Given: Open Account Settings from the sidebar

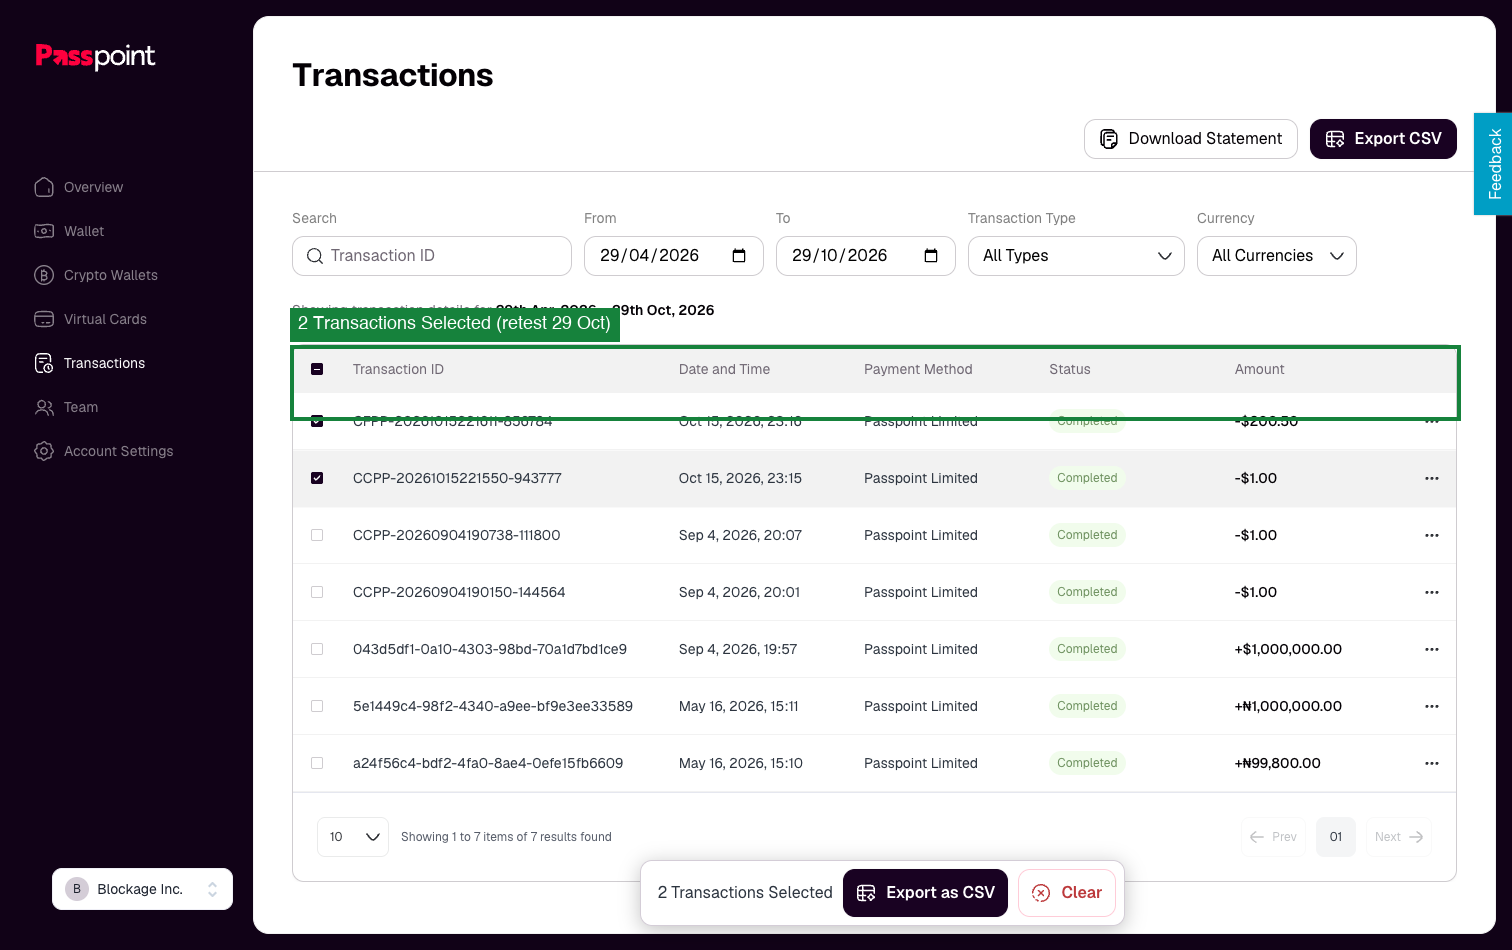Looking at the screenshot, I should point(104,451).
